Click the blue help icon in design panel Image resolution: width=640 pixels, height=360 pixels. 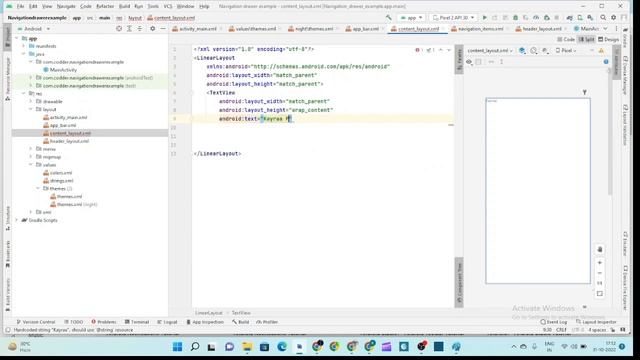point(606,62)
